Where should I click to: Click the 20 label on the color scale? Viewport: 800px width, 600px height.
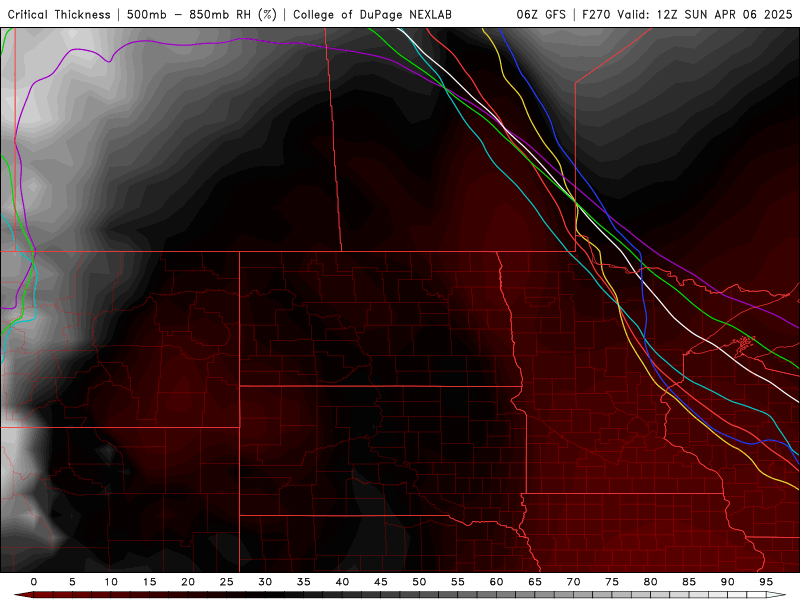pyautogui.click(x=188, y=582)
